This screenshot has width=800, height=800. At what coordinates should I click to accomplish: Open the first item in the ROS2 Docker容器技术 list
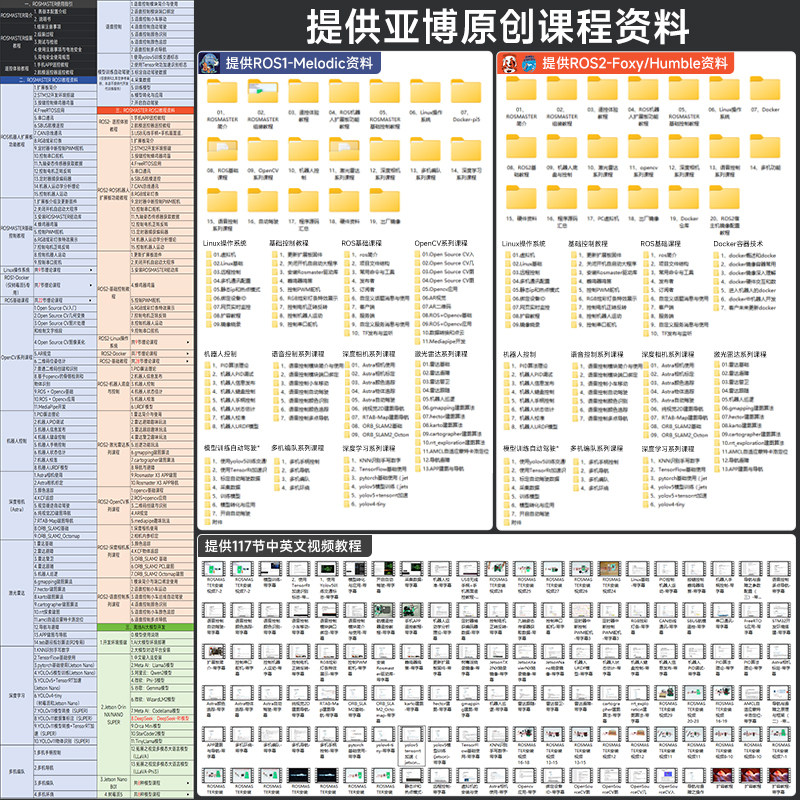(744, 255)
